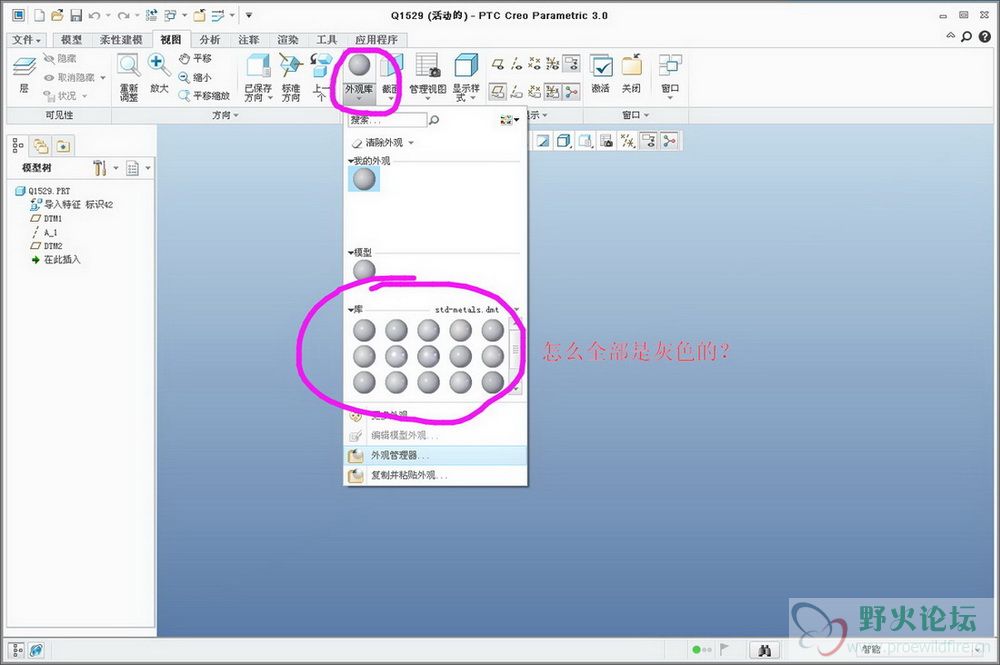This screenshot has width=1000, height=665.
Task: Switch to the 模型 tab
Action: pyautogui.click(x=71, y=40)
